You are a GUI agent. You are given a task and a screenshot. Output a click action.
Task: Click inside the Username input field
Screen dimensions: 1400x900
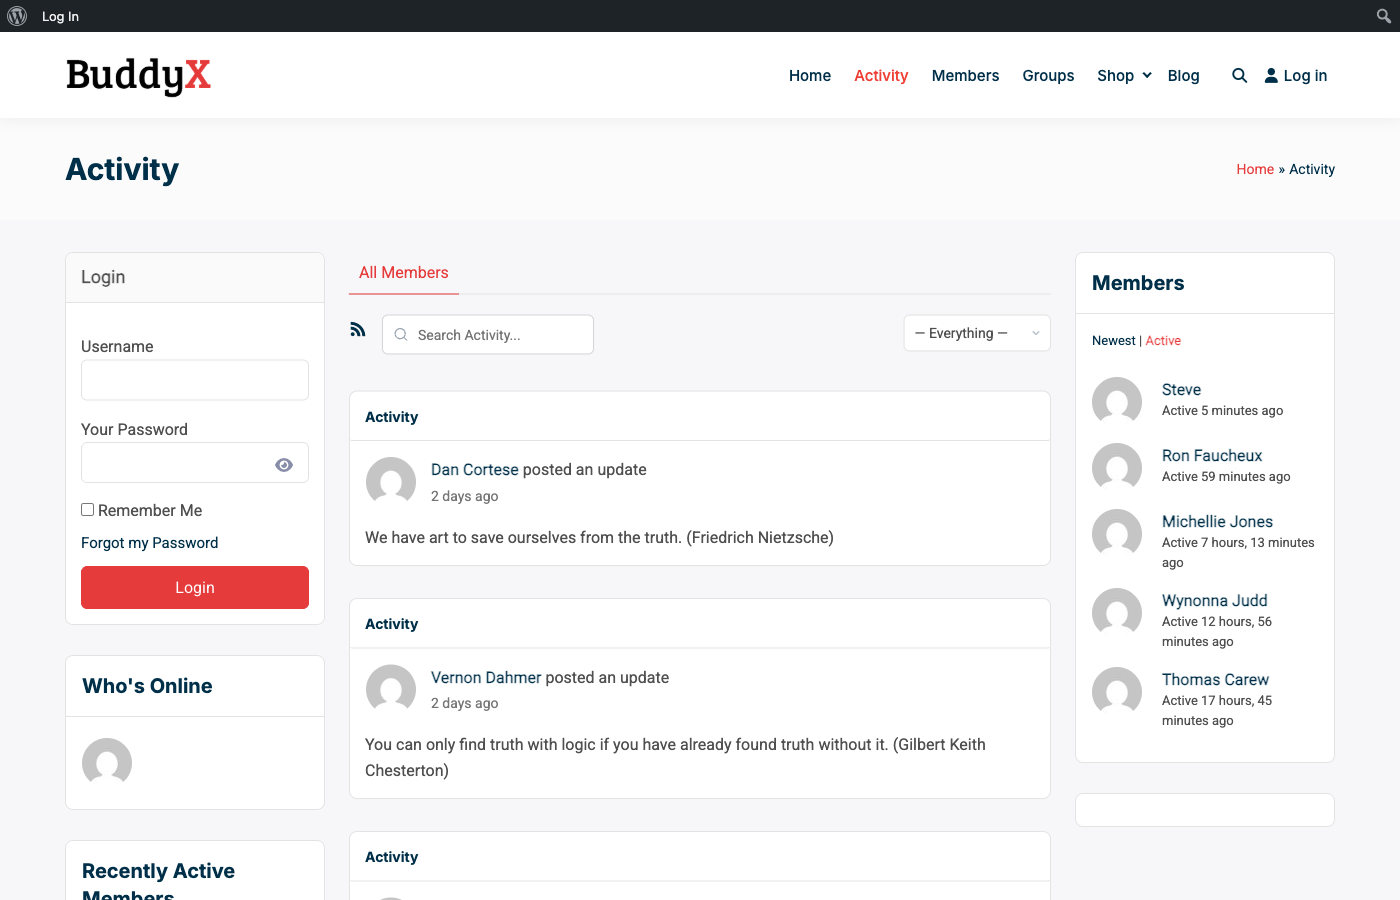coord(194,380)
